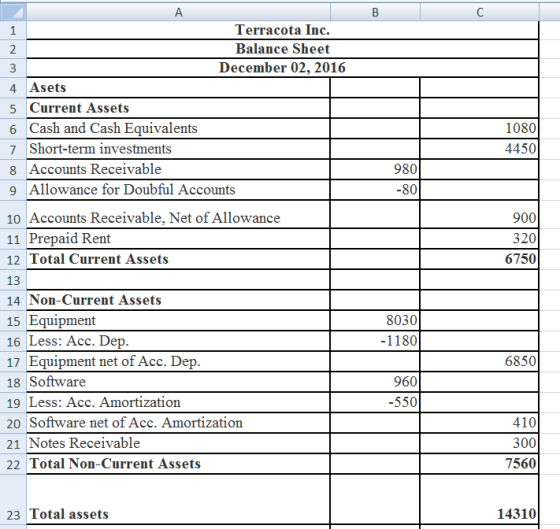
Task: Click the value 980 cell
Action: pos(375,169)
